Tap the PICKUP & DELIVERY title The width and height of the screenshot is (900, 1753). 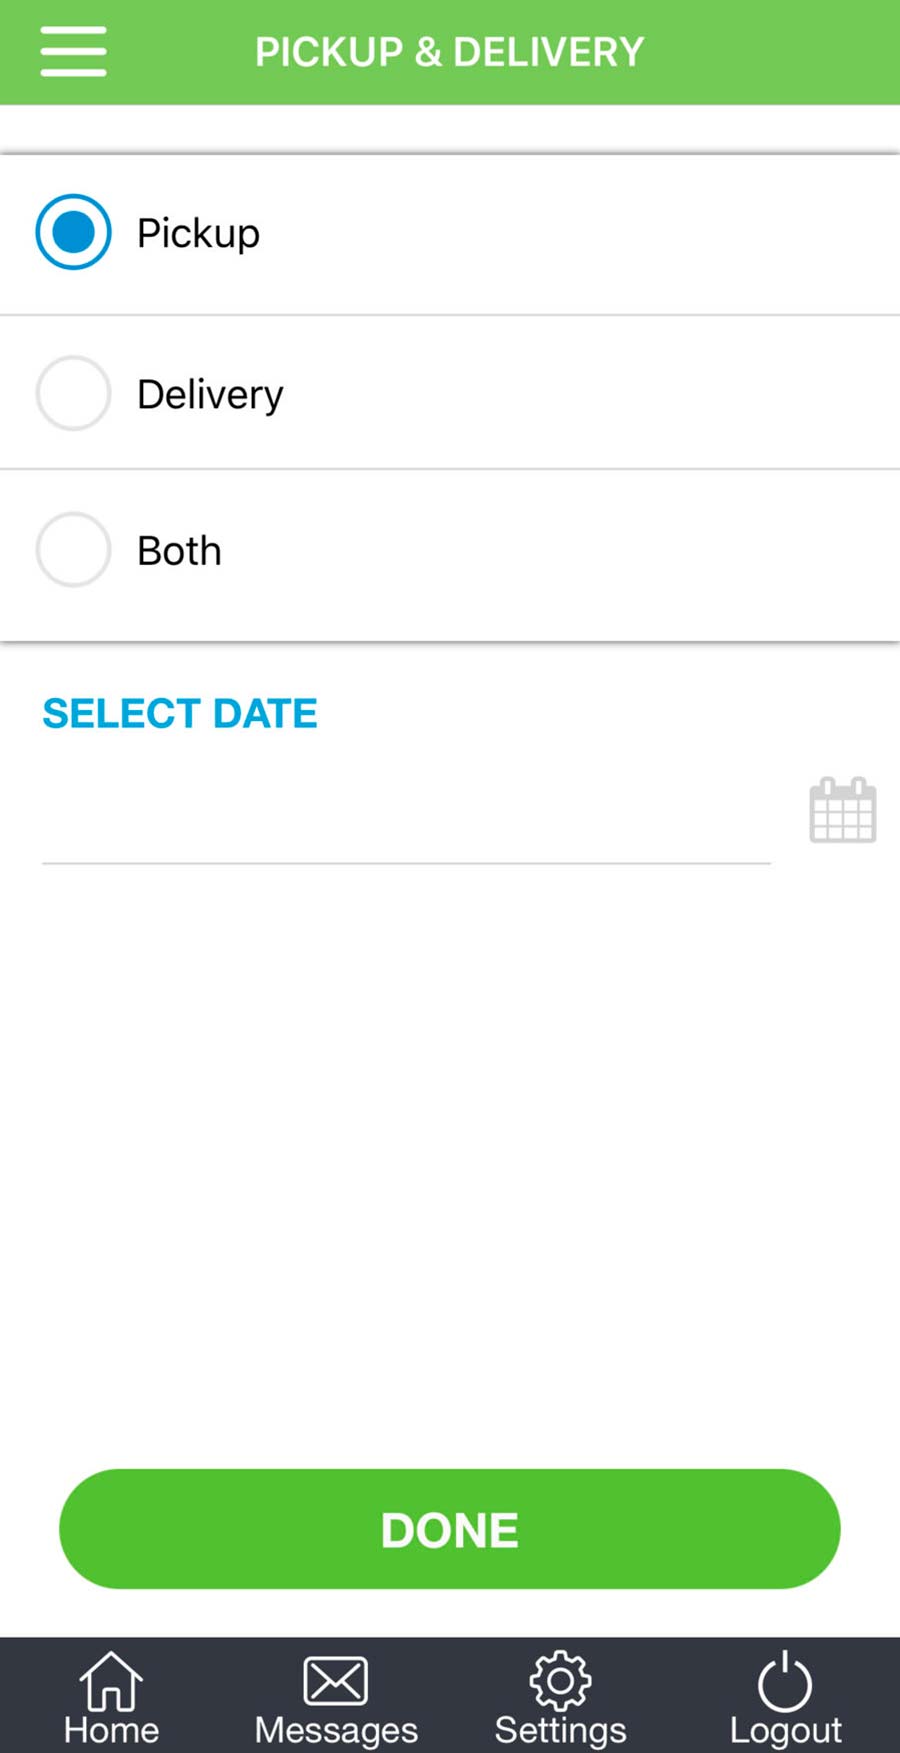(x=449, y=51)
